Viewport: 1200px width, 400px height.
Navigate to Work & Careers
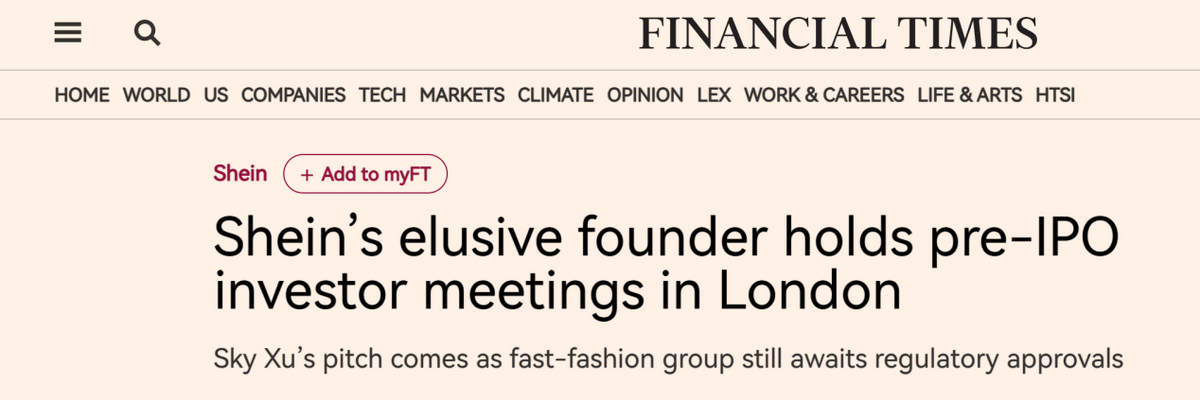click(x=824, y=95)
